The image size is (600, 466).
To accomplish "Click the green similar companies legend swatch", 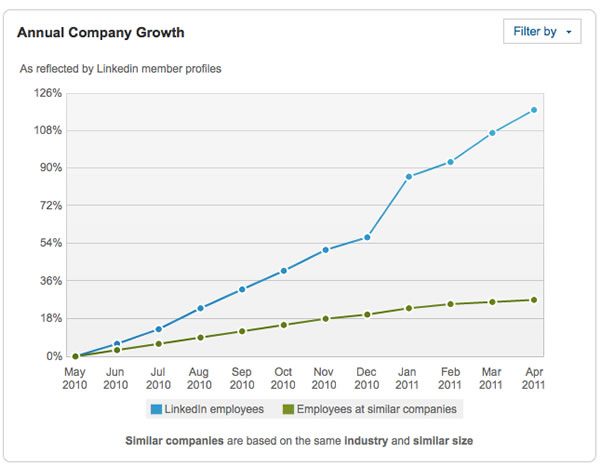I will (x=287, y=409).
